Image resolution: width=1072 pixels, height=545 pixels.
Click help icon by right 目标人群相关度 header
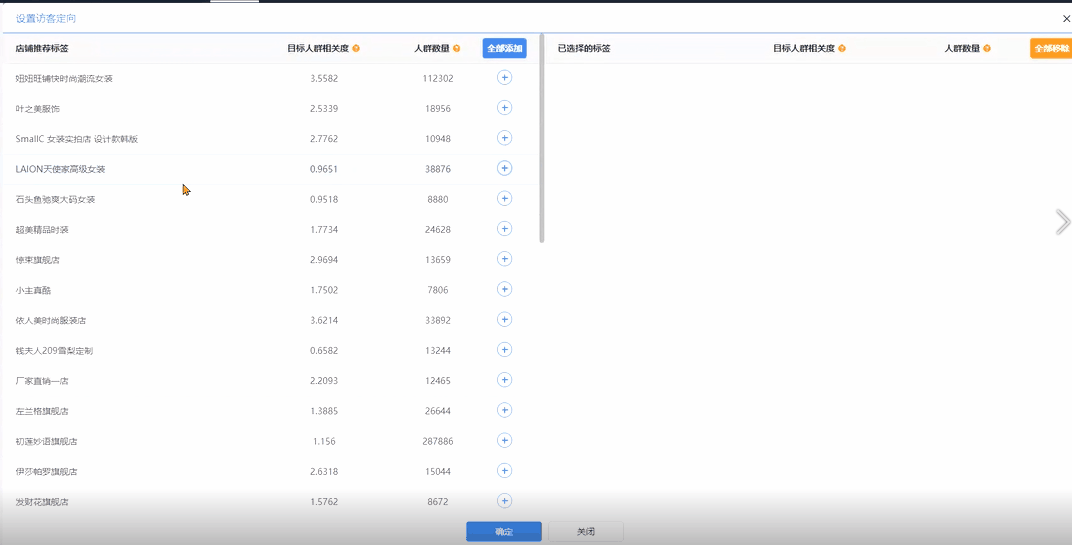point(842,48)
